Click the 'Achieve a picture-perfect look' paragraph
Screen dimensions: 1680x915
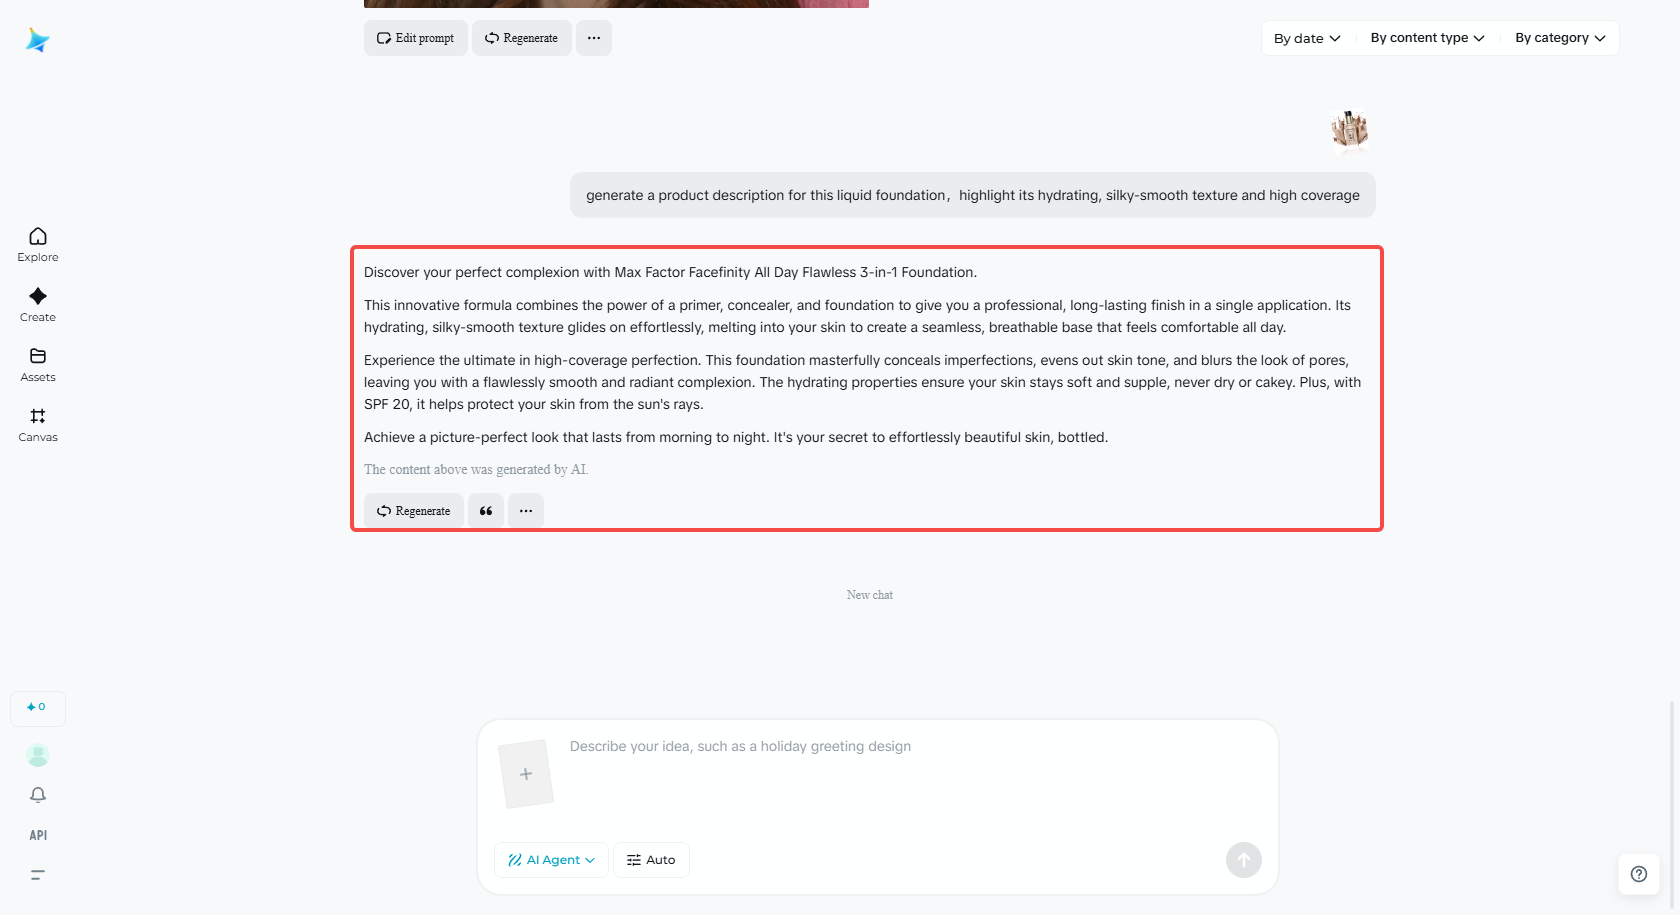736,437
